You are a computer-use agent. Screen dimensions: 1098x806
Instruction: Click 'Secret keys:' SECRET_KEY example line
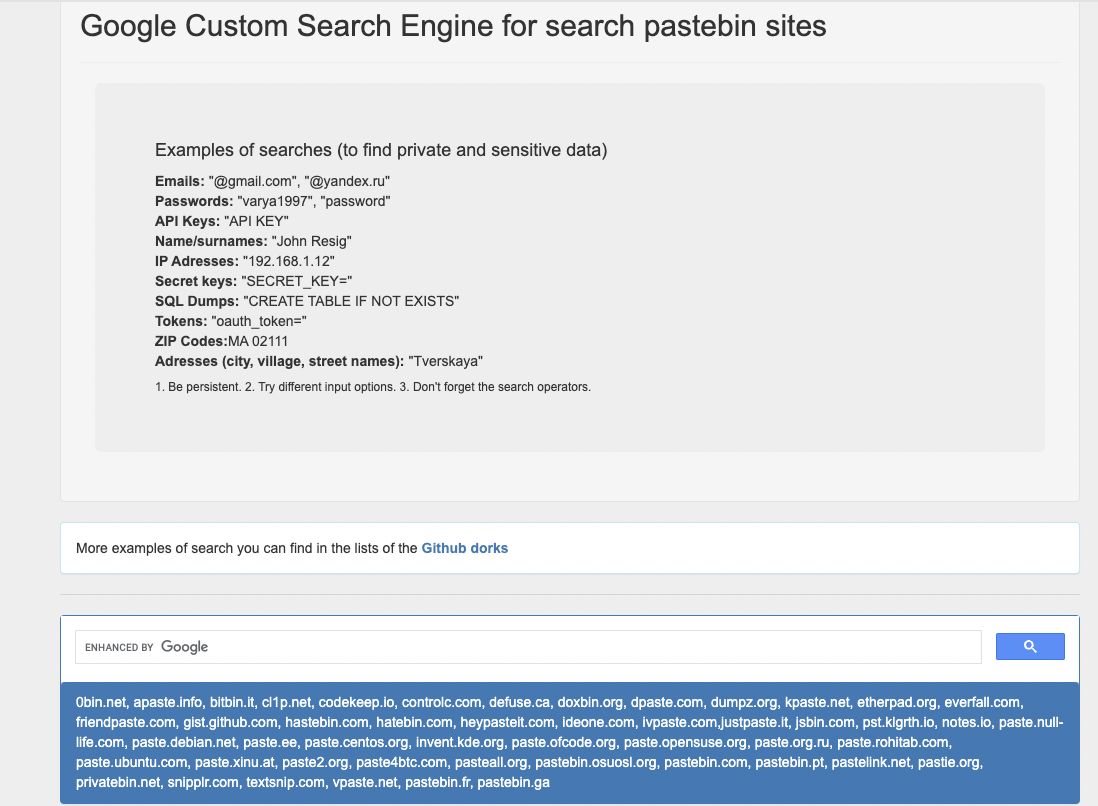[254, 281]
